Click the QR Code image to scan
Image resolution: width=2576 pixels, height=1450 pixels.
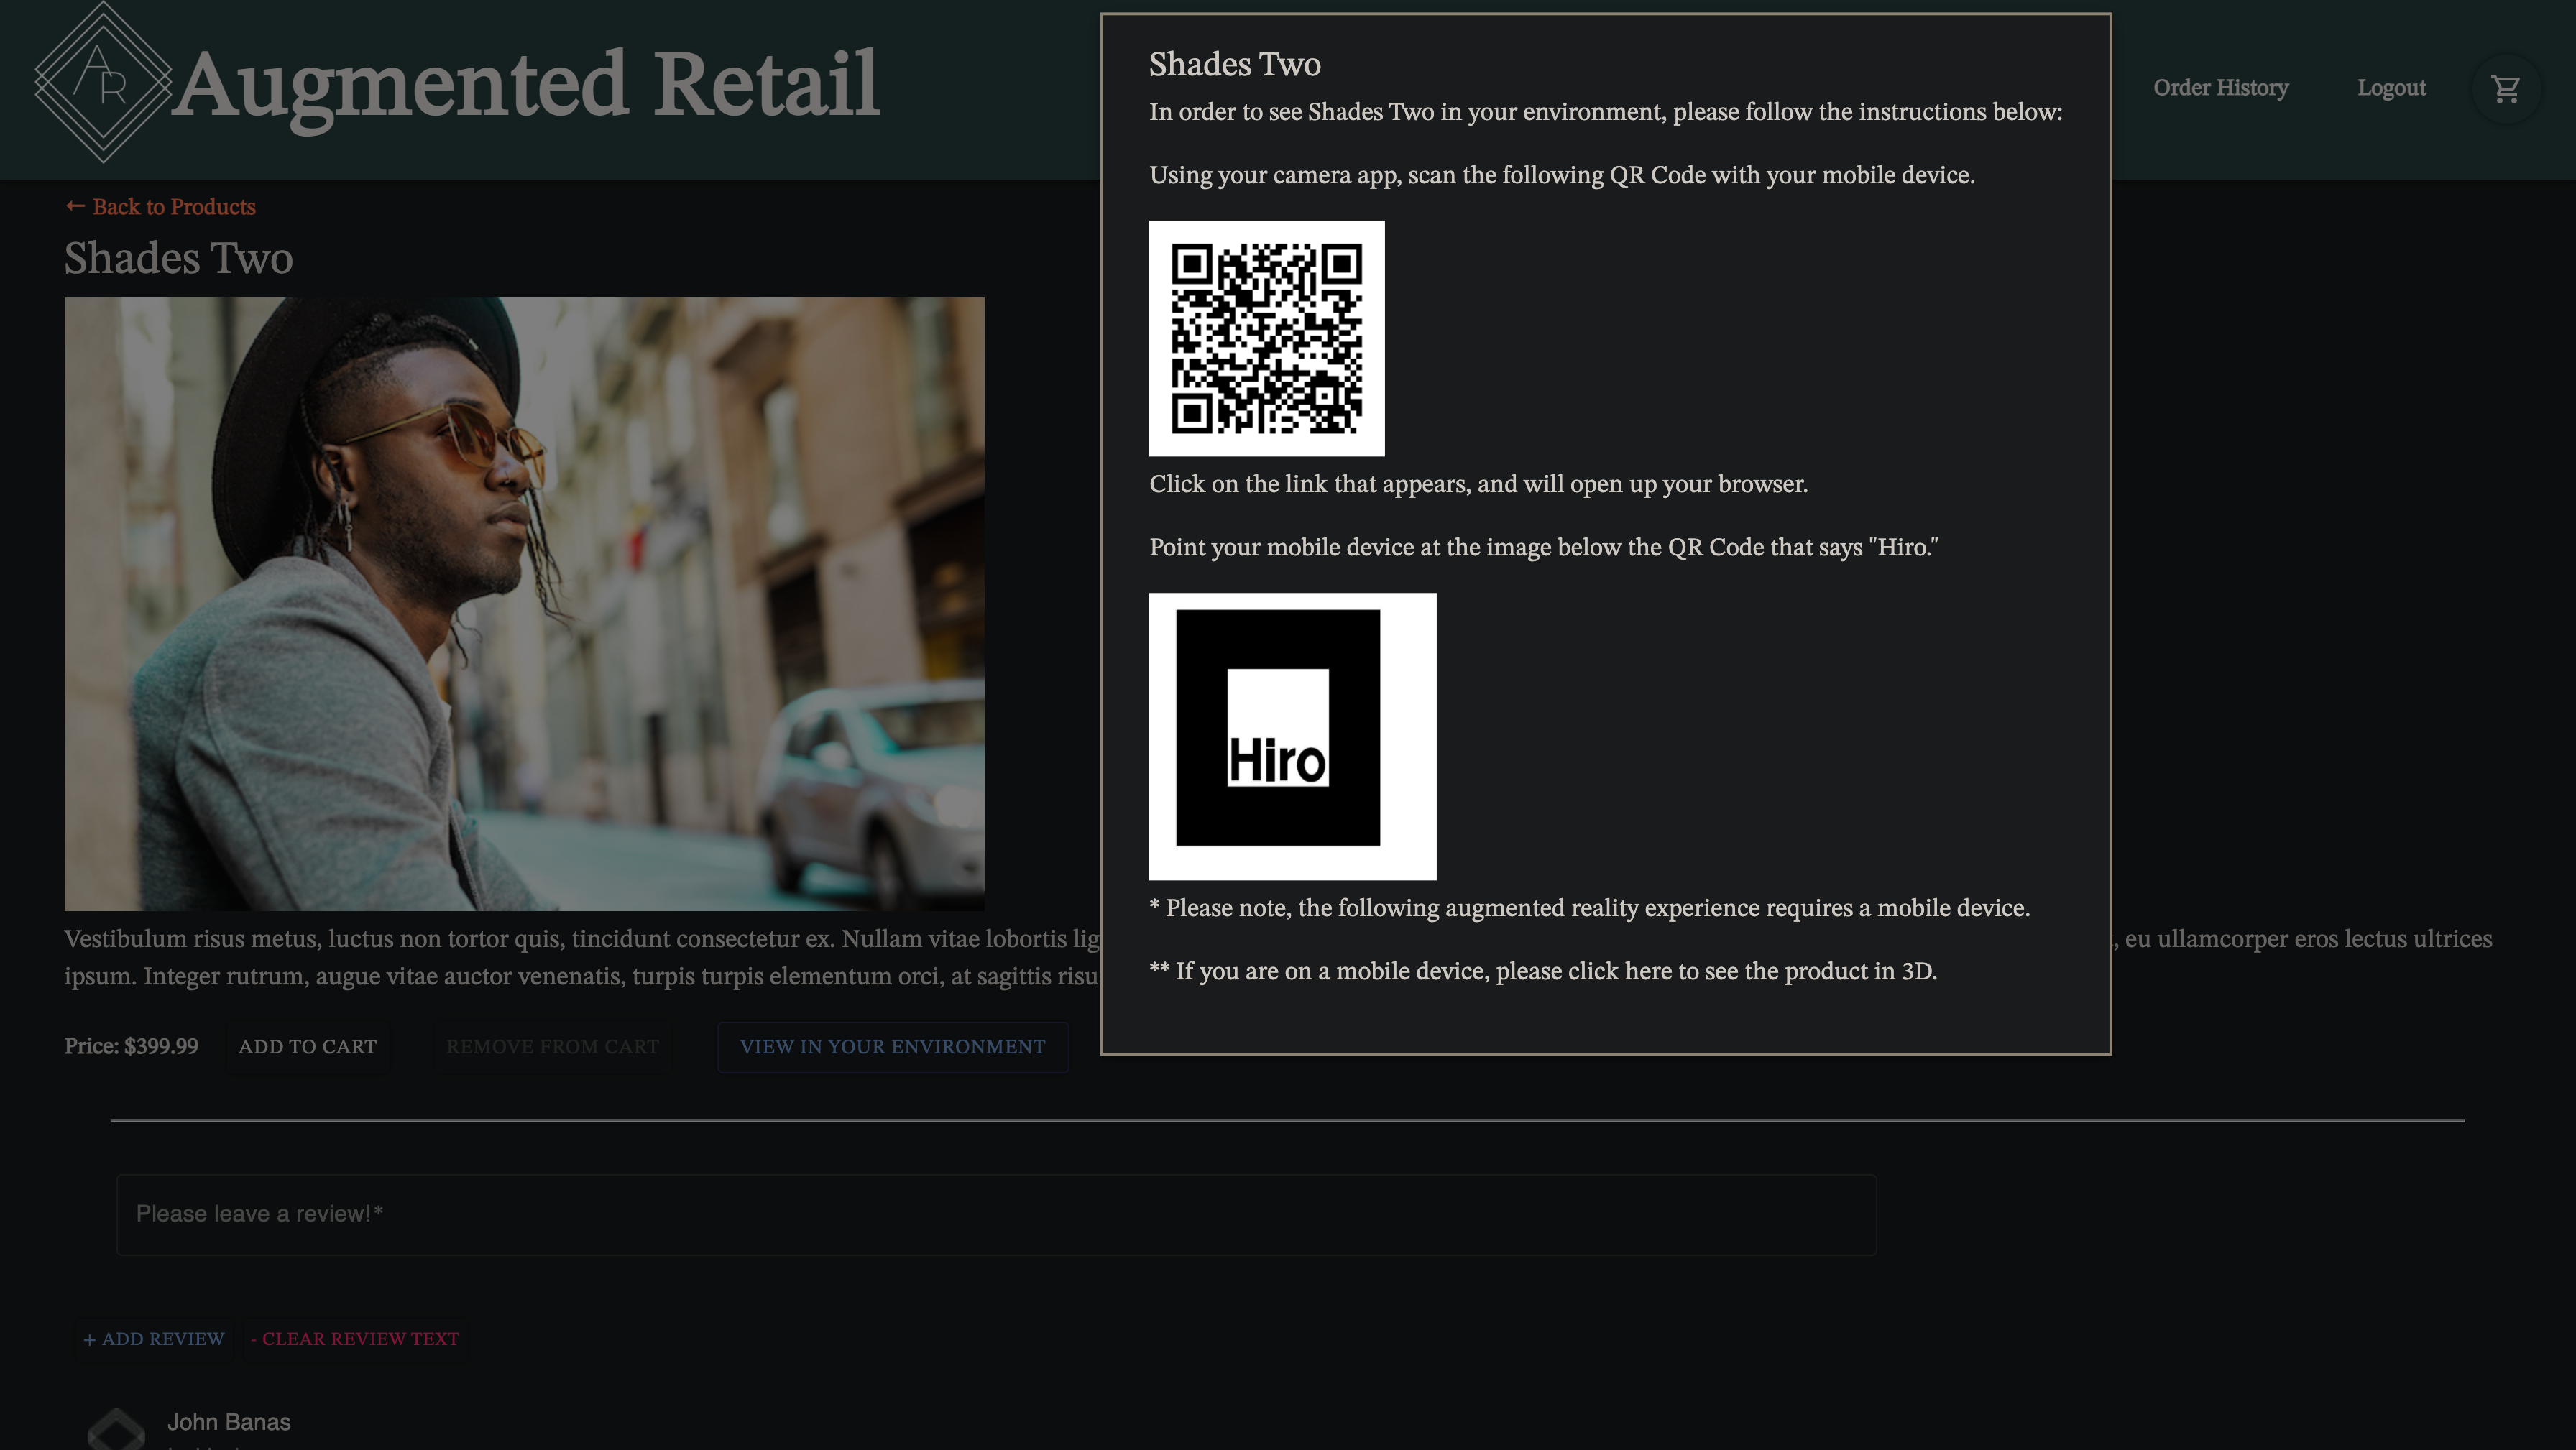pyautogui.click(x=1266, y=338)
